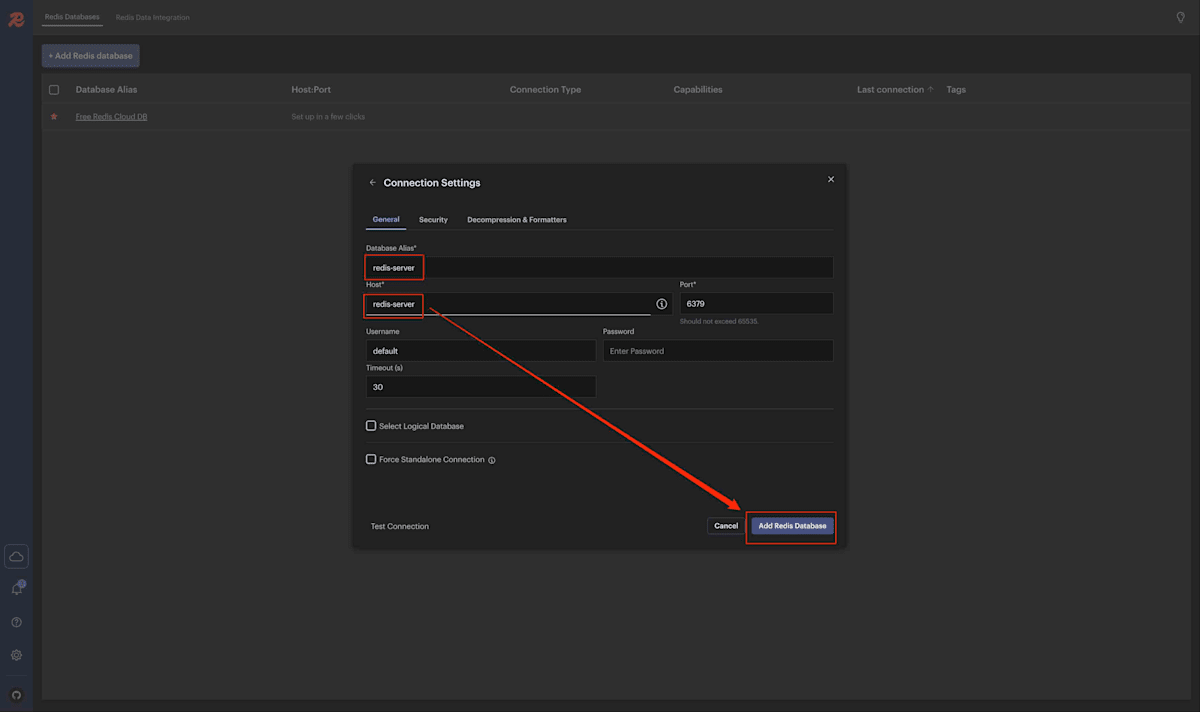Click the Connection Type column header

click(545, 90)
